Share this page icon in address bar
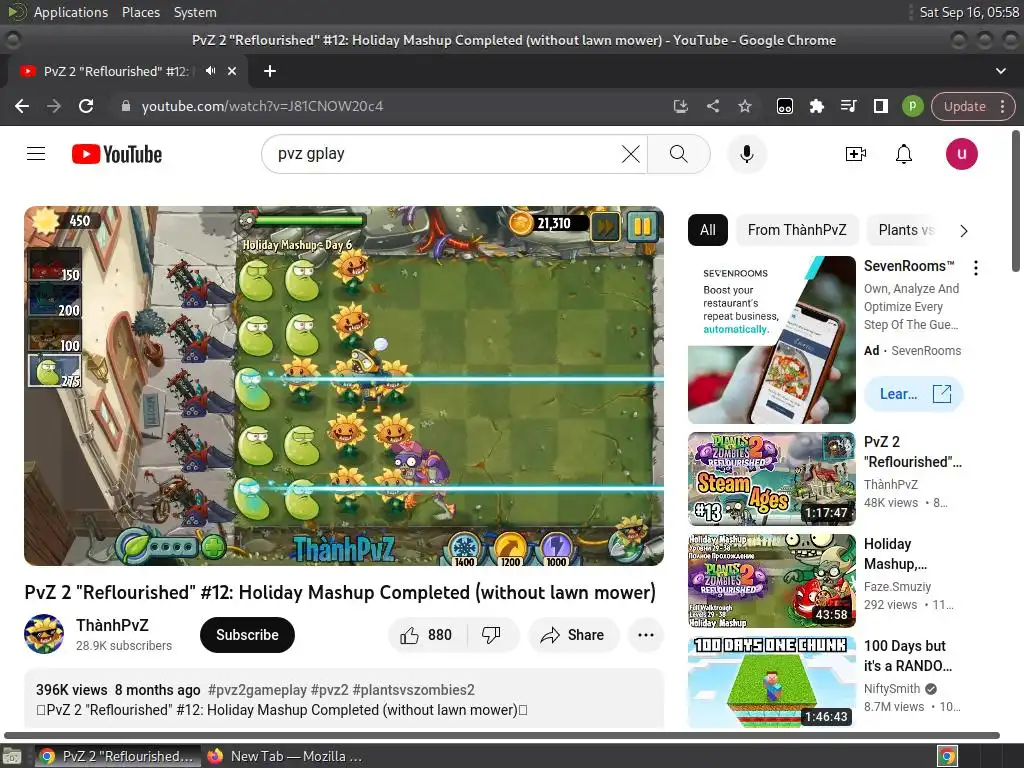Screen dimensions: 1024x768 (712, 106)
